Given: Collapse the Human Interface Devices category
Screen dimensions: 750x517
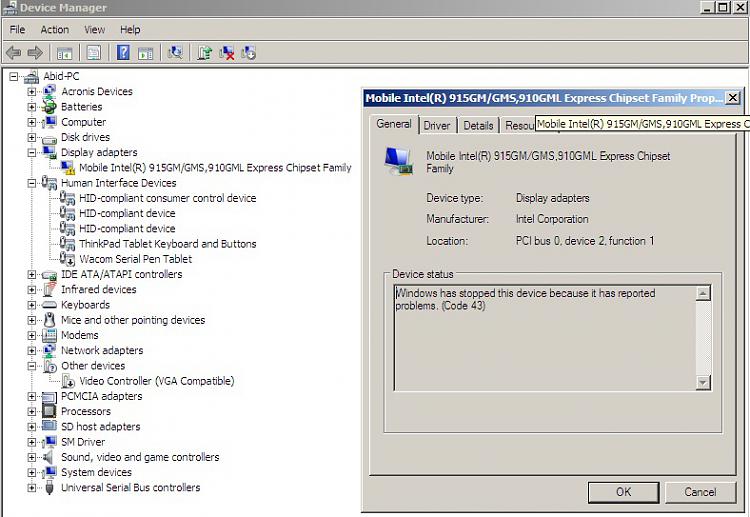Looking at the screenshot, I should 31,183.
